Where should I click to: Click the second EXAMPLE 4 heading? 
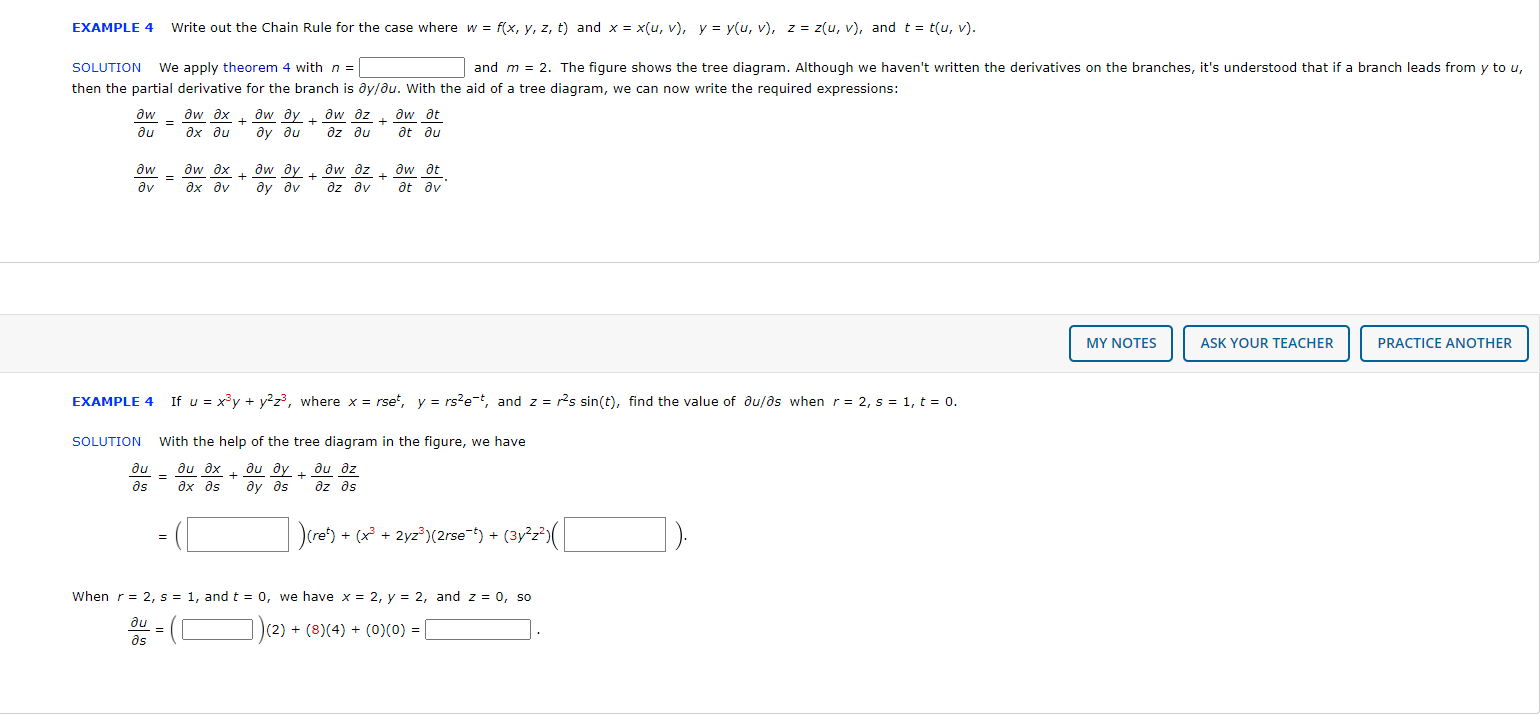click(x=111, y=401)
